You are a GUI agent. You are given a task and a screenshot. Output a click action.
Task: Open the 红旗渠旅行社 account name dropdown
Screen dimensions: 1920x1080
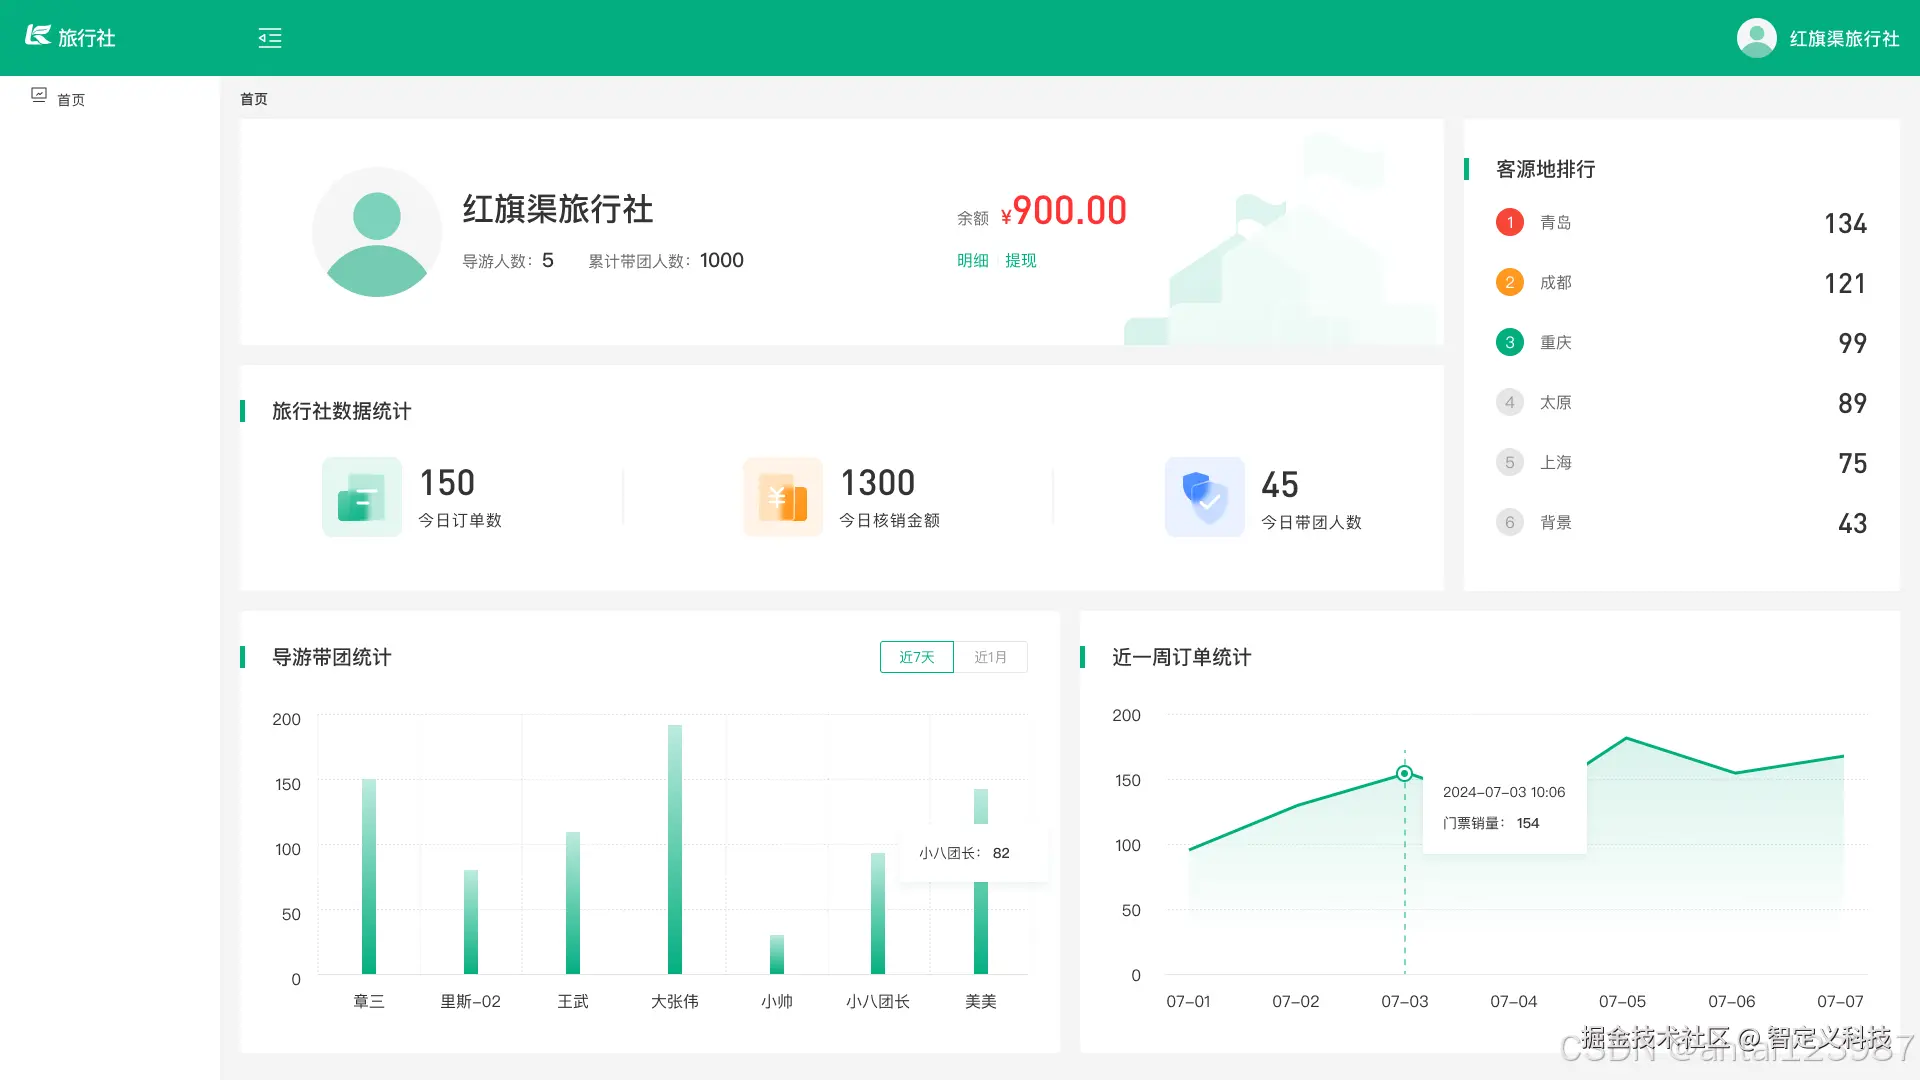1843,39
